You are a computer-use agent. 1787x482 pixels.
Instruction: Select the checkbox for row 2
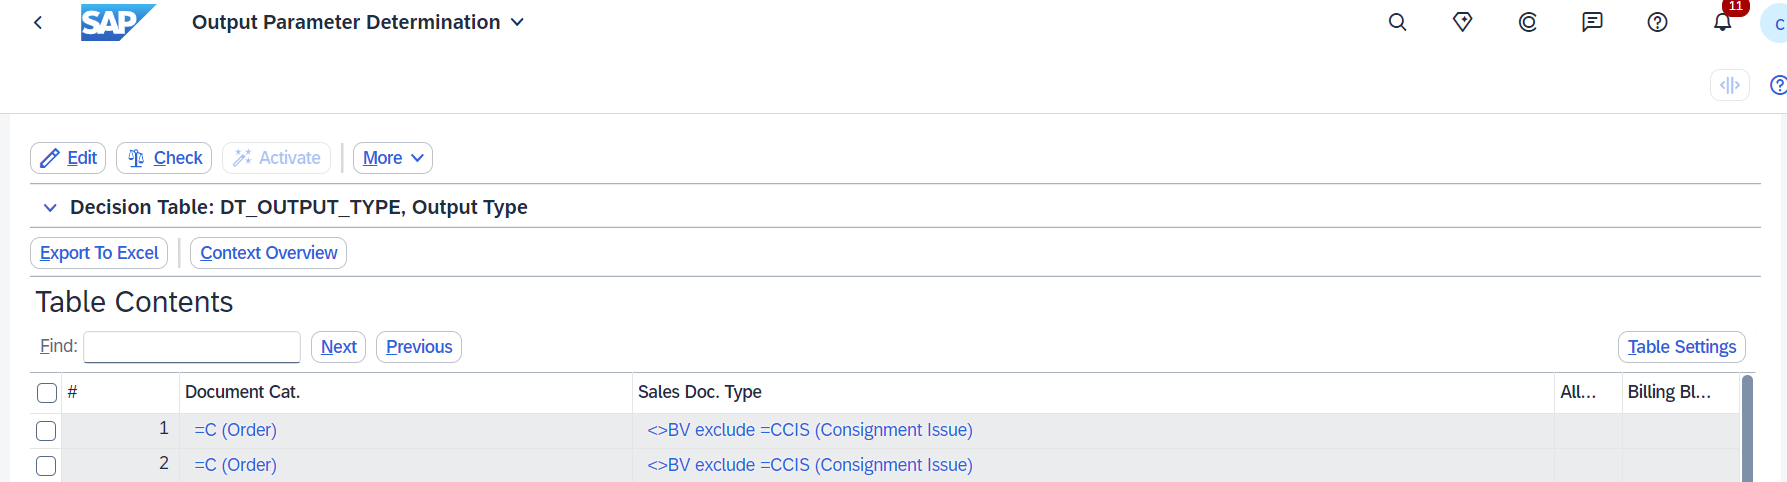pyautogui.click(x=46, y=466)
